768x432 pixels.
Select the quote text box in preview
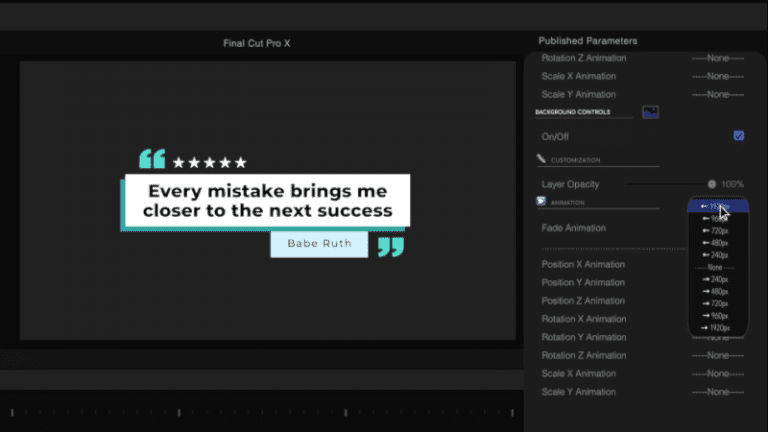(267, 201)
